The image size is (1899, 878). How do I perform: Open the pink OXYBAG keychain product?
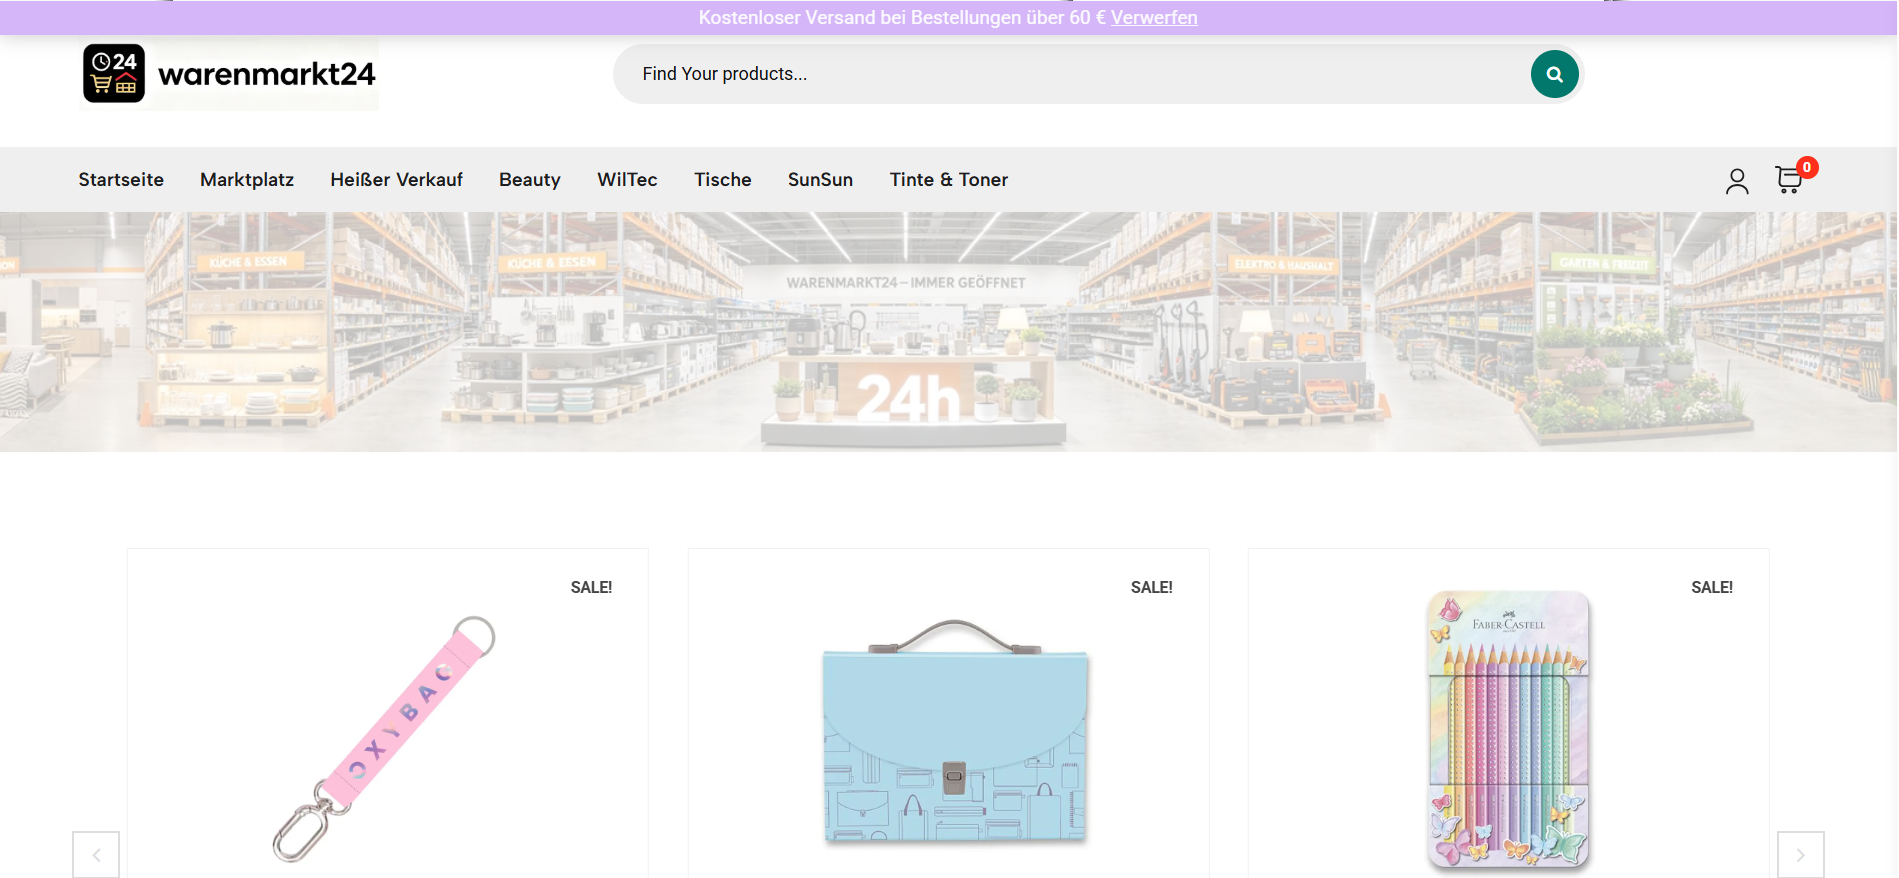click(x=385, y=738)
